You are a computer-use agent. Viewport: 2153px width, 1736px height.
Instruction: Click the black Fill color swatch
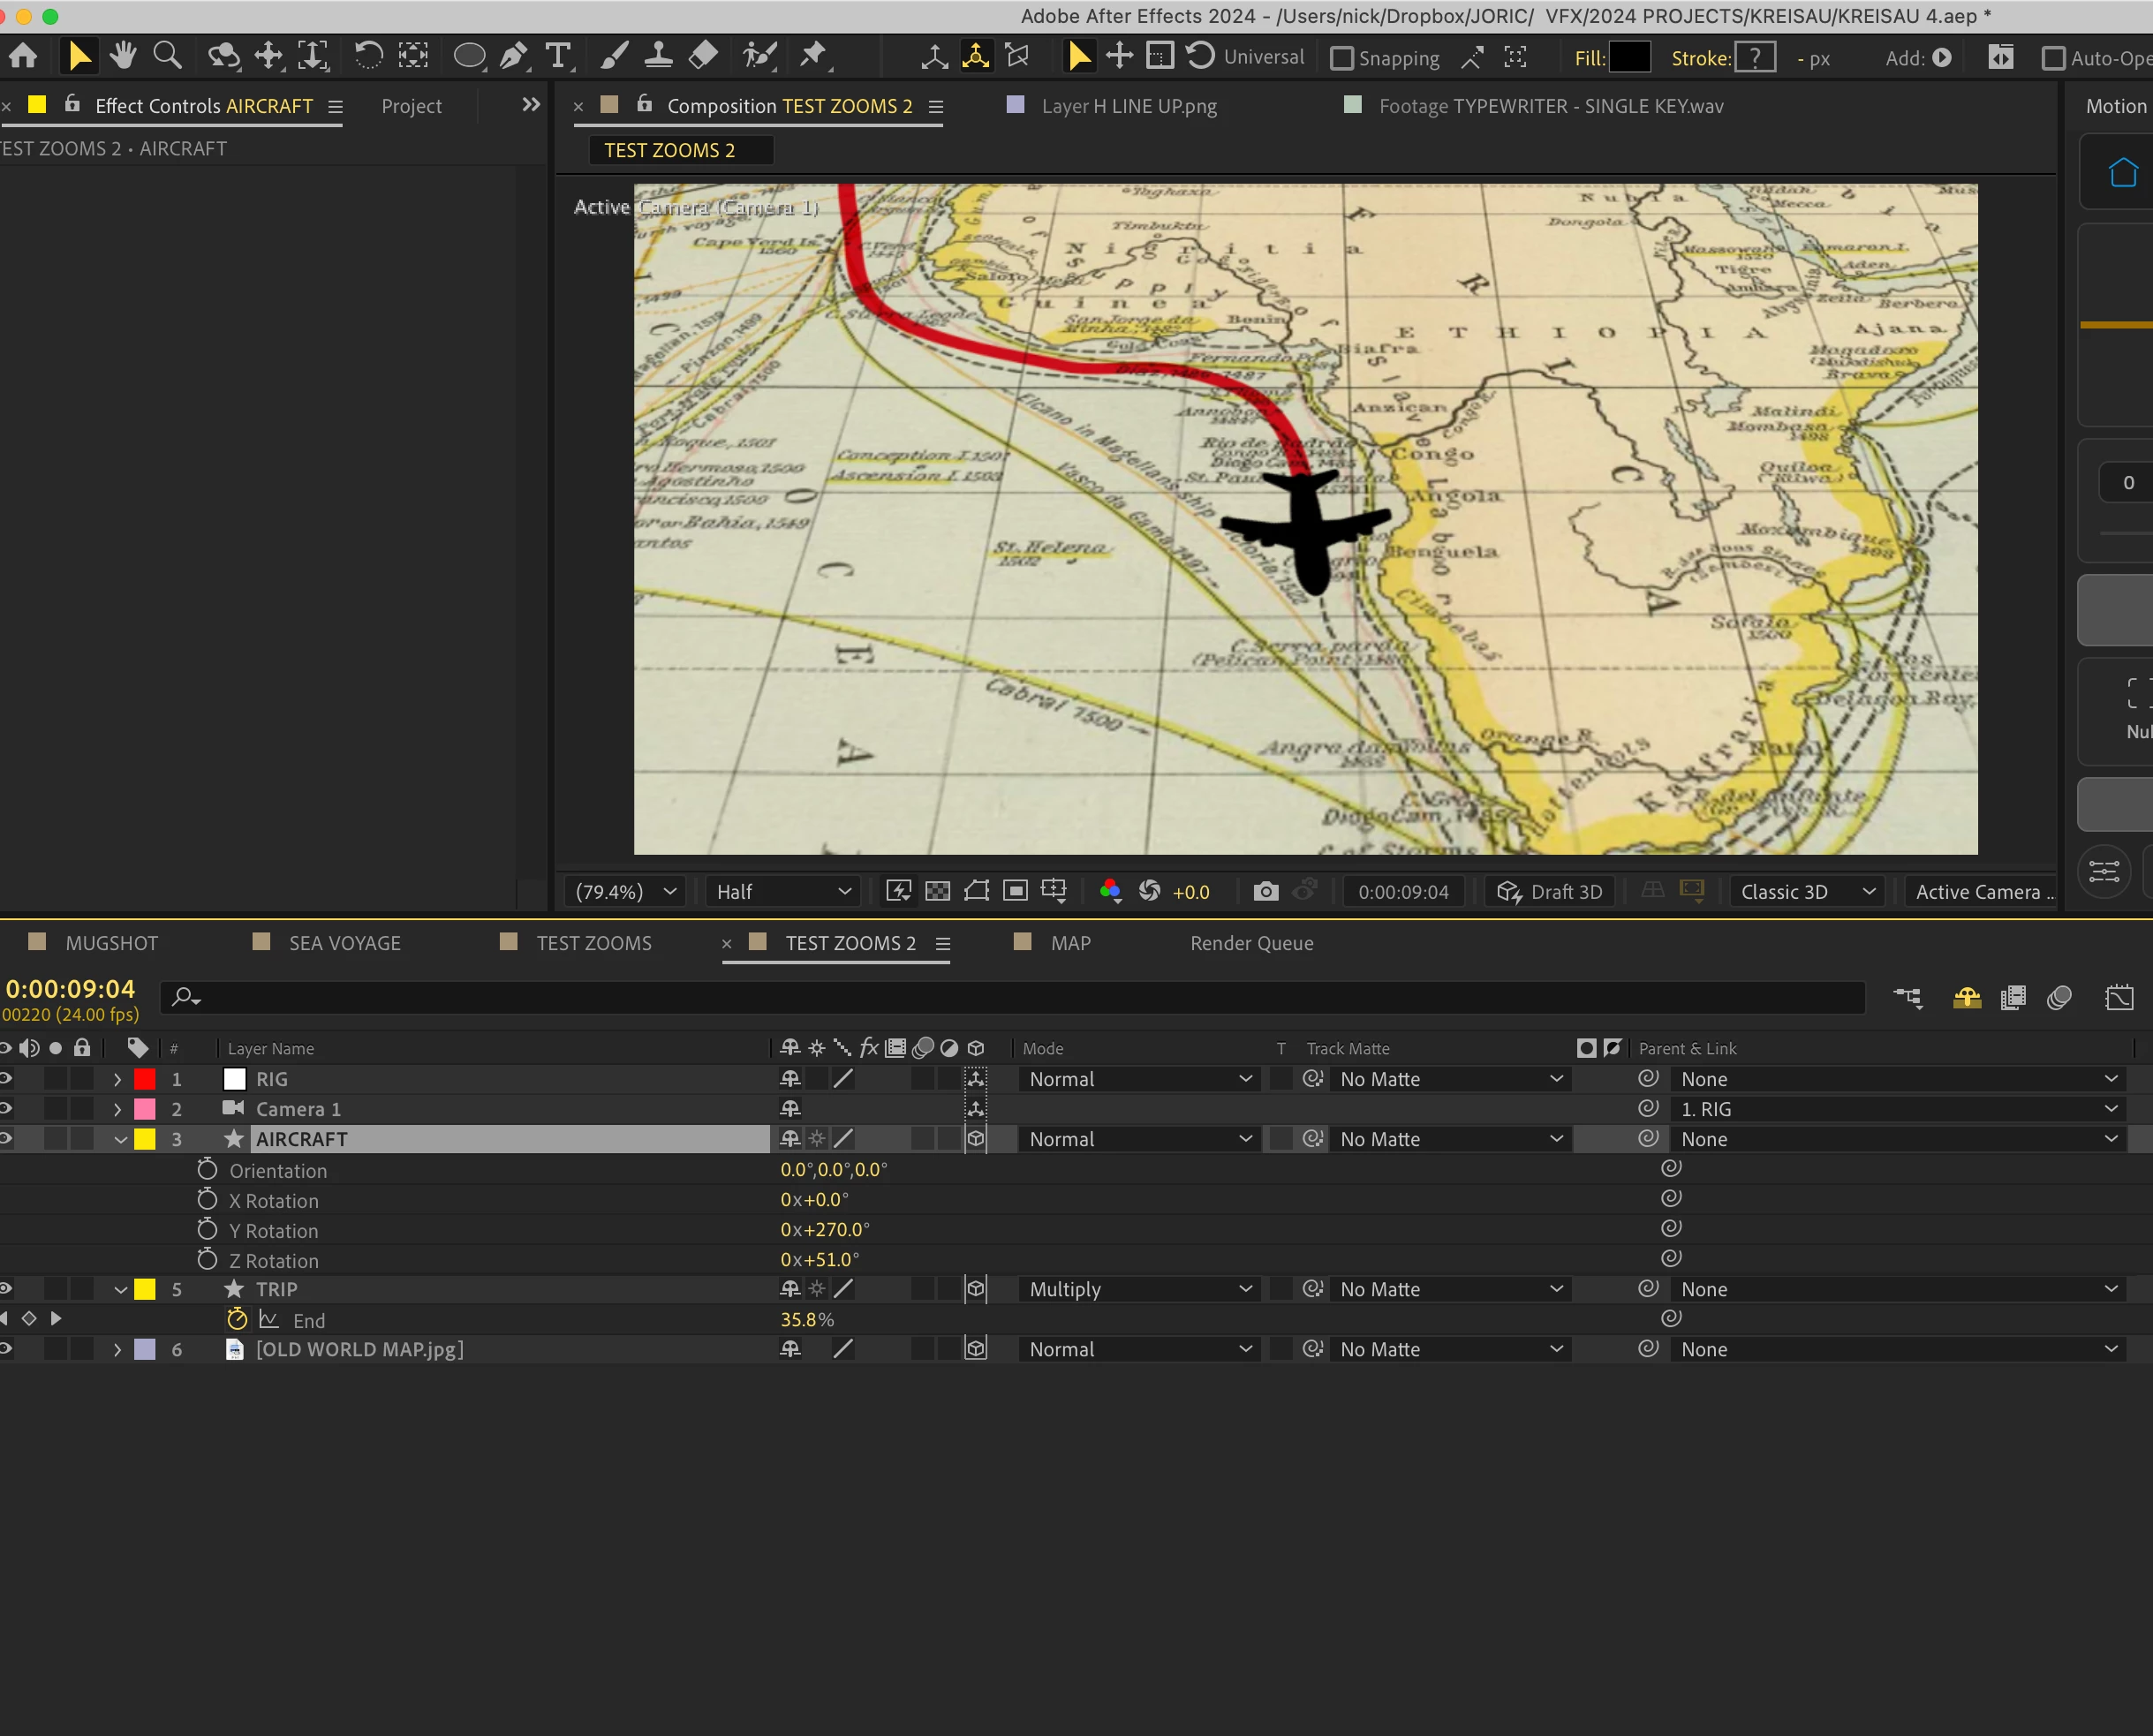[x=1629, y=58]
